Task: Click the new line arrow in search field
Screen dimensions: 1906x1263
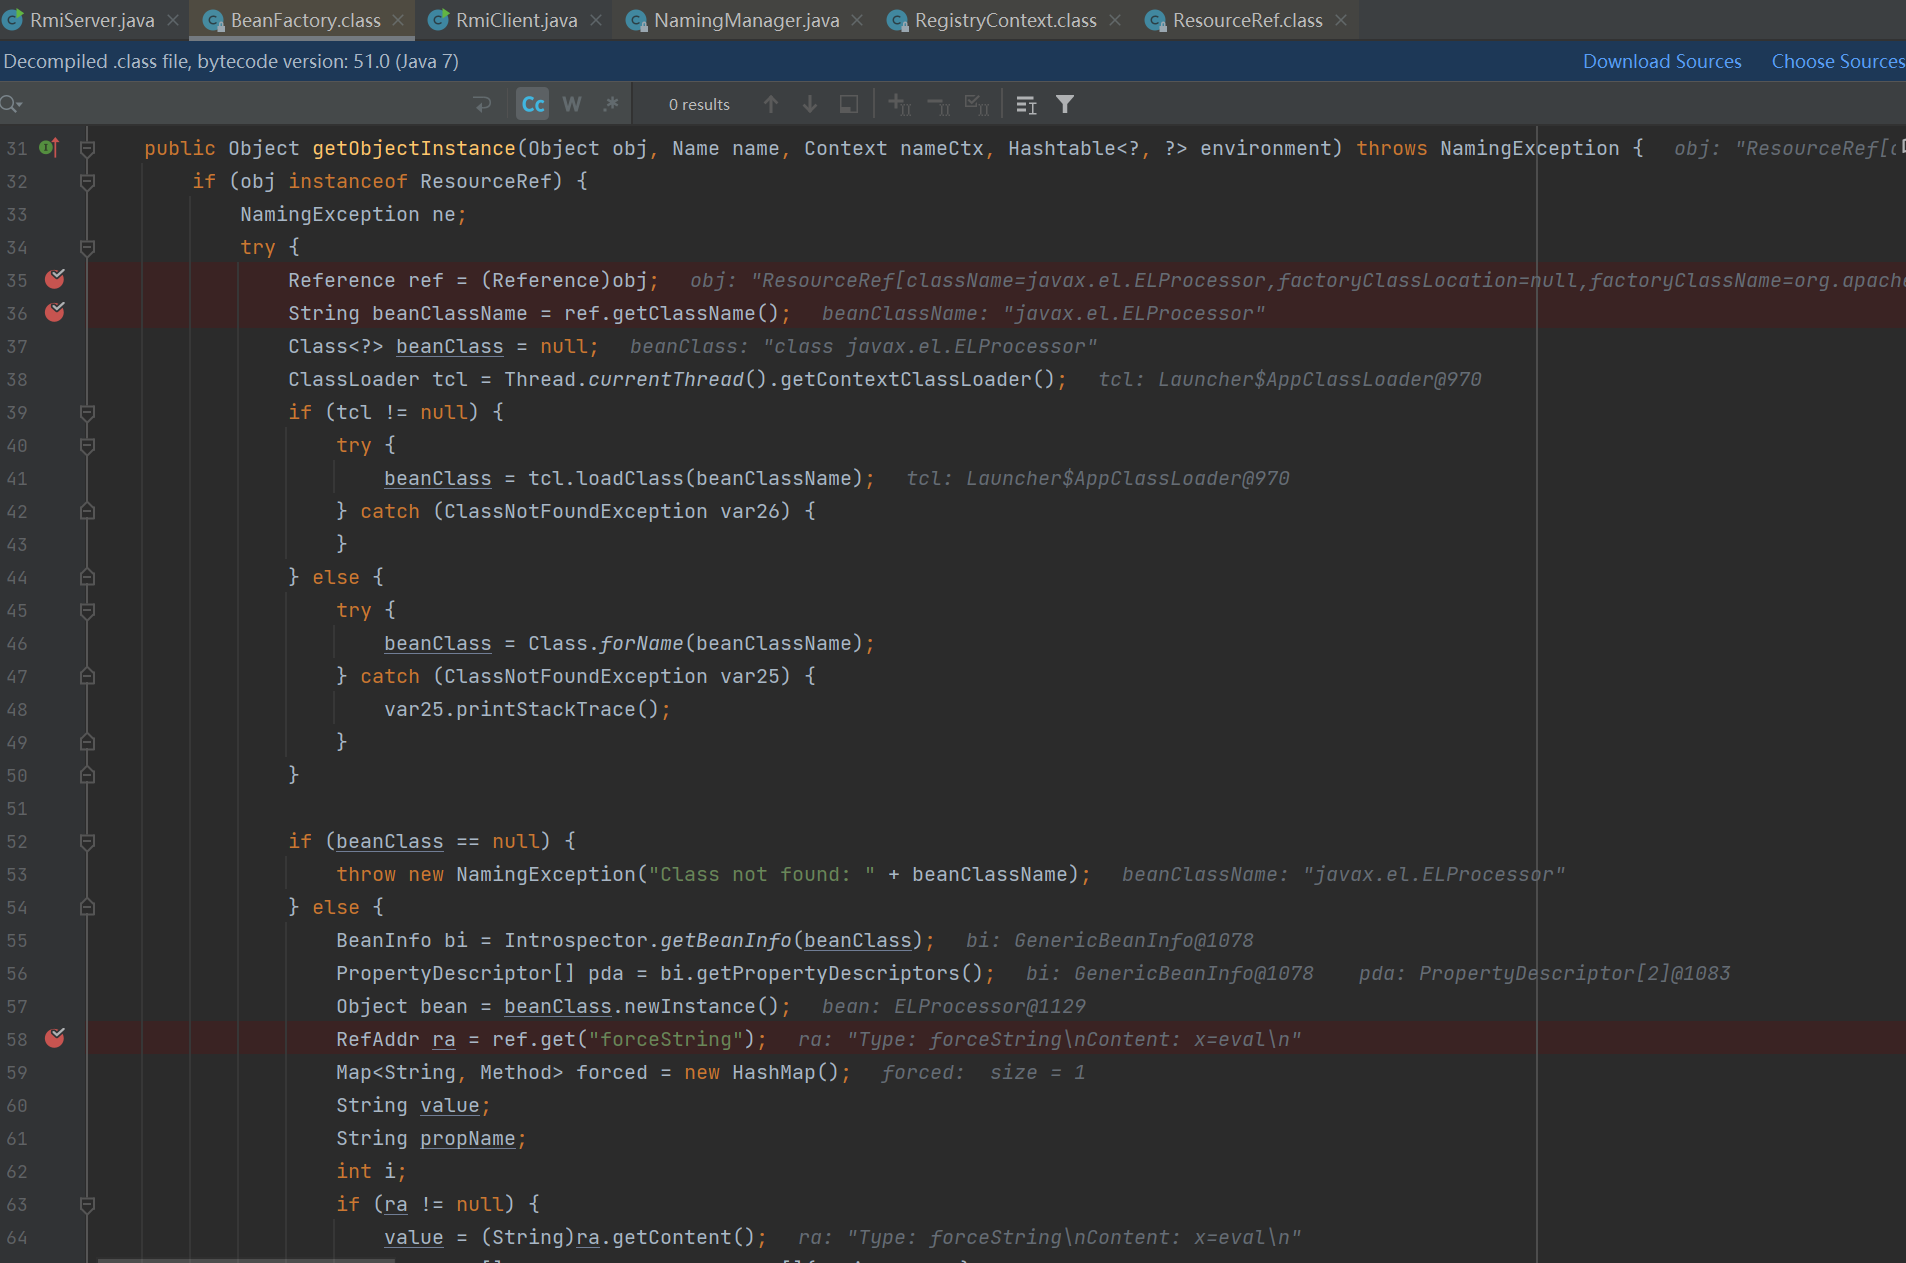Action: (483, 104)
